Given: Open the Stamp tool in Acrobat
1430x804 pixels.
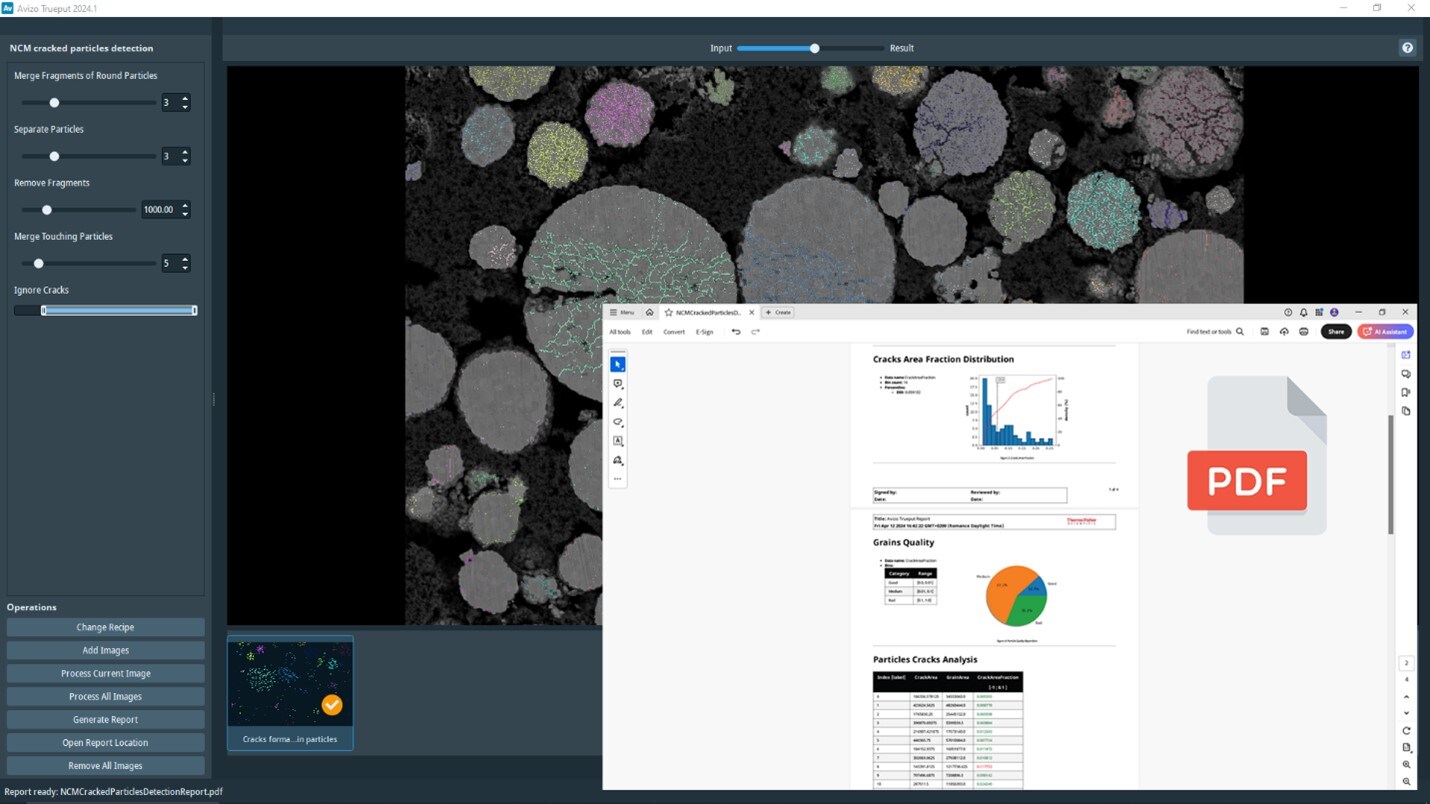Looking at the screenshot, I should tap(618, 460).
